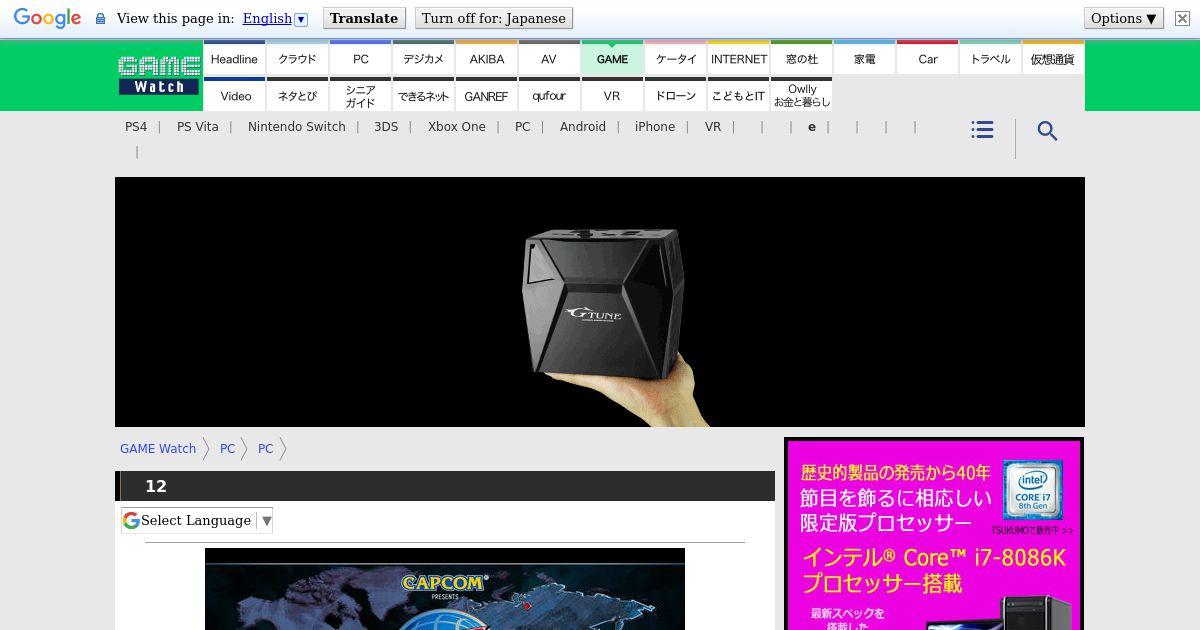Go to 3DS category link
The image size is (1200, 630).
pyautogui.click(x=386, y=127)
